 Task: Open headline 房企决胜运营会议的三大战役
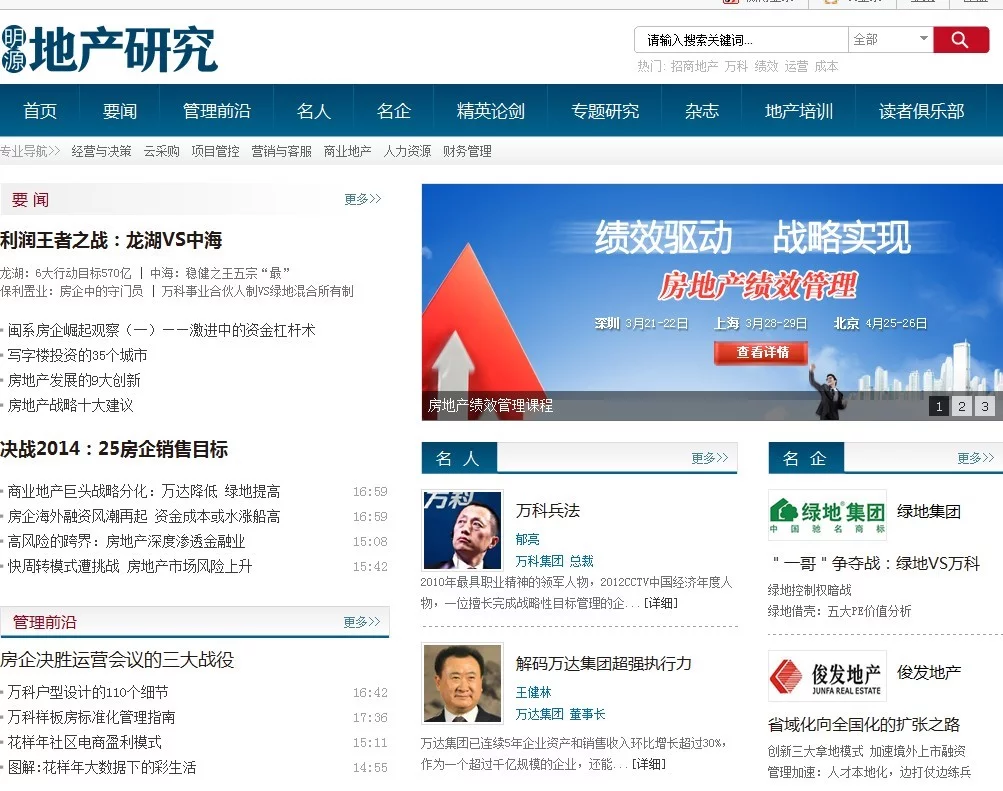[x=117, y=659]
